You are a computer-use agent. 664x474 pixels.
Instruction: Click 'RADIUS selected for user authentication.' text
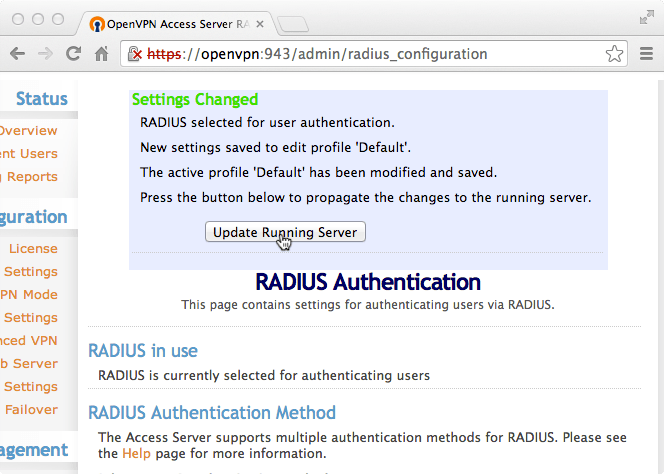tap(267, 122)
